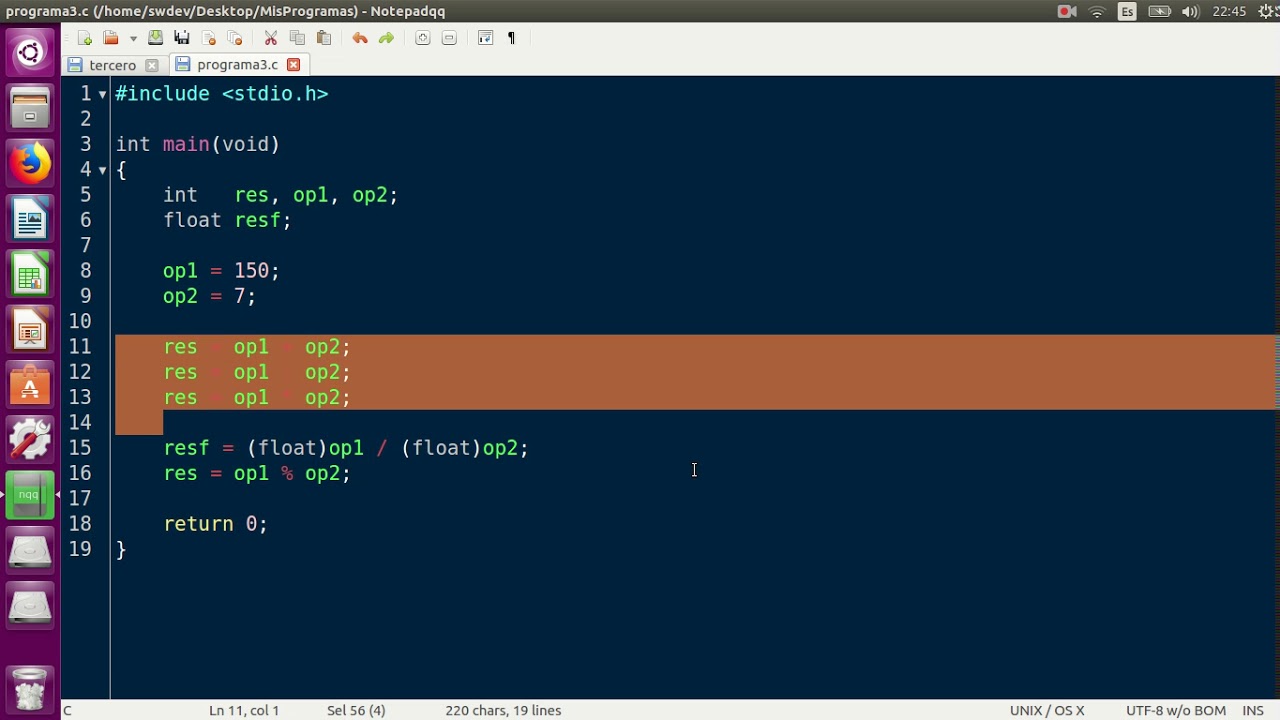Click the Notepadqq nqq launcher icon
Viewport: 1280px width, 720px height.
coord(30,495)
